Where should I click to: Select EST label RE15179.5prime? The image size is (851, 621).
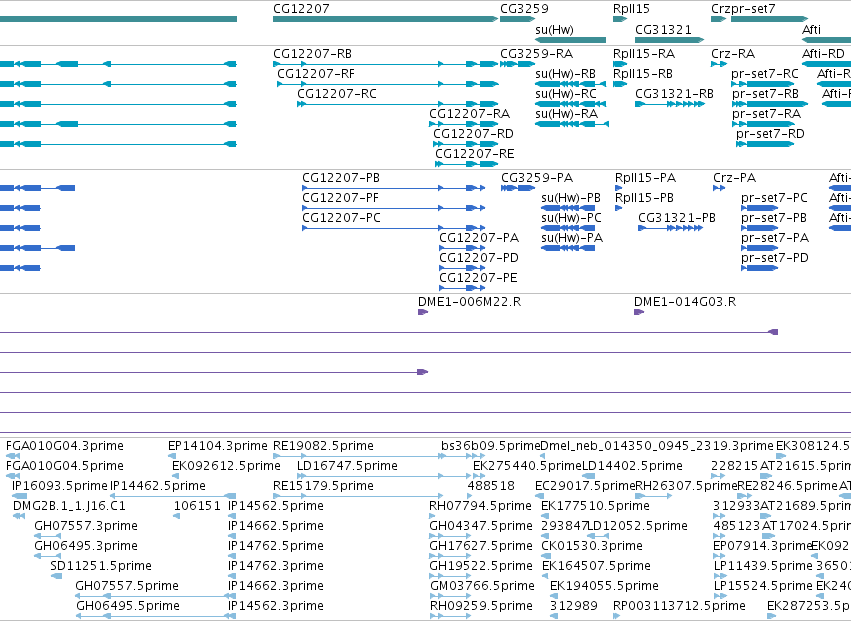[323, 486]
